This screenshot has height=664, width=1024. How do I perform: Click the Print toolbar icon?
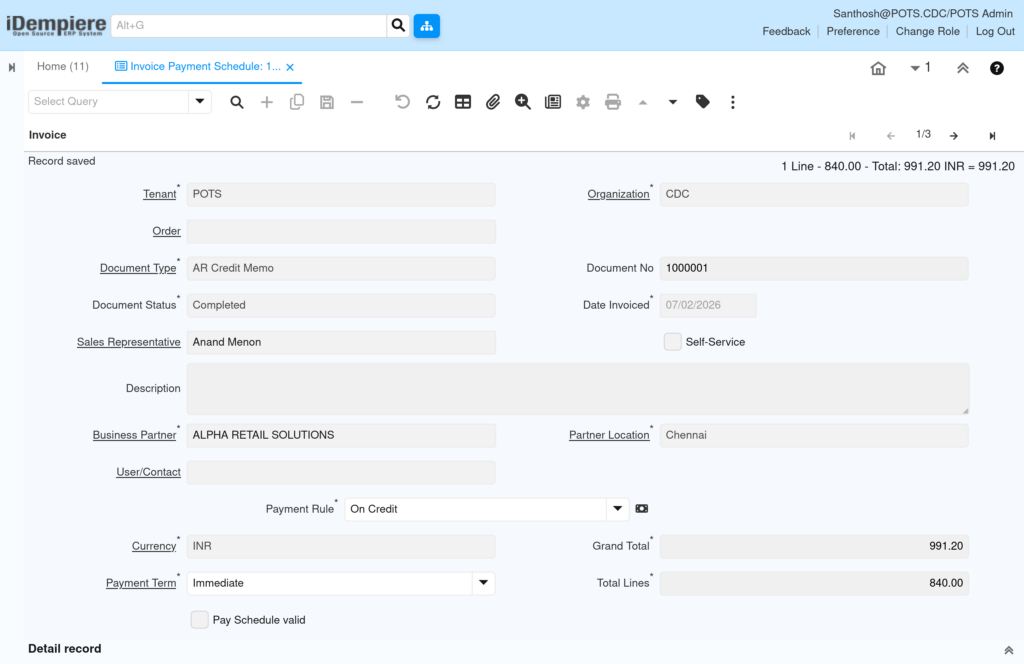(613, 102)
